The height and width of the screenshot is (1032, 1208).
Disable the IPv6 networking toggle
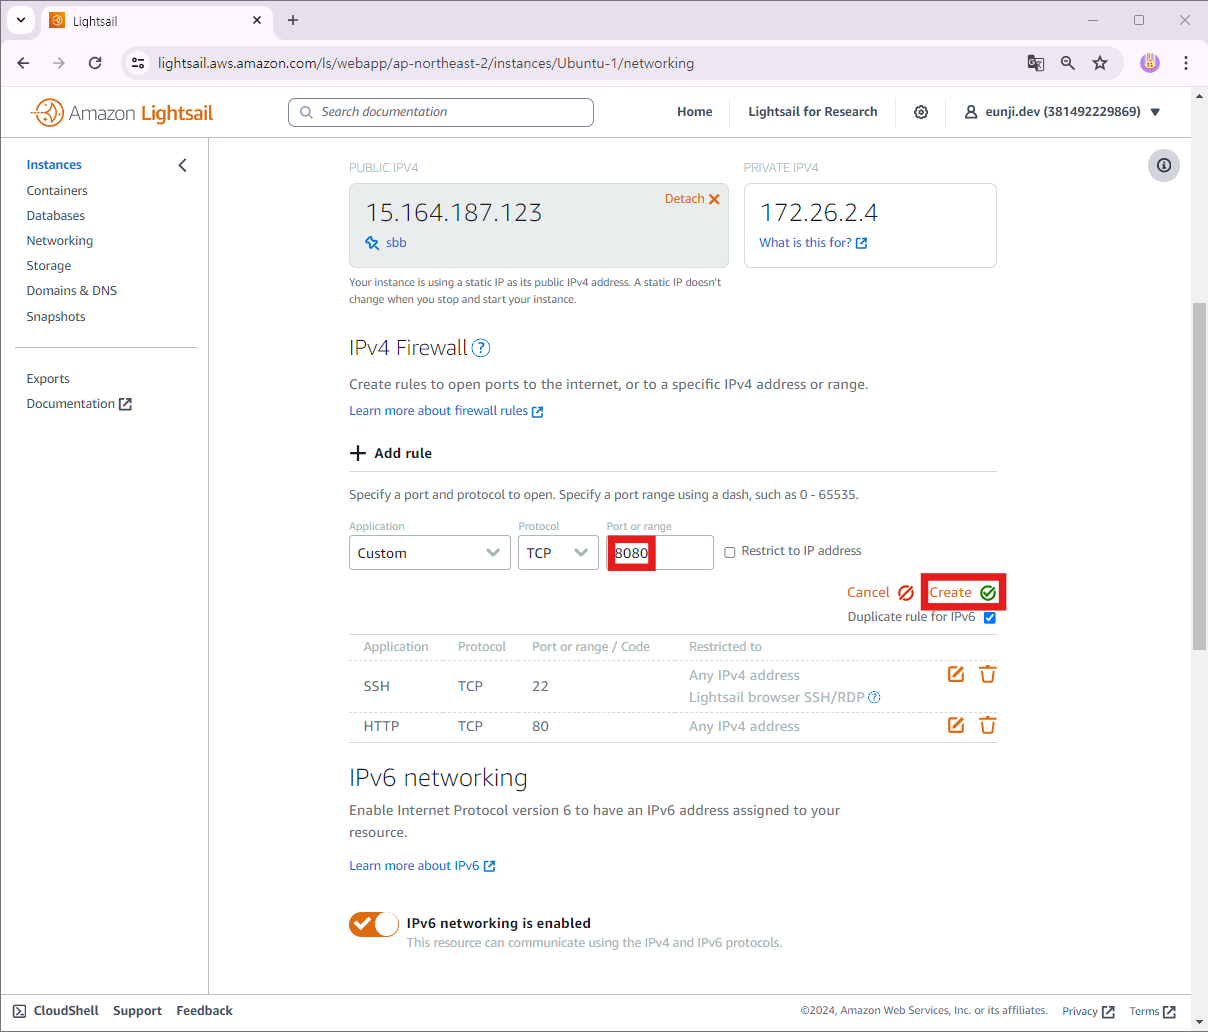[374, 924]
